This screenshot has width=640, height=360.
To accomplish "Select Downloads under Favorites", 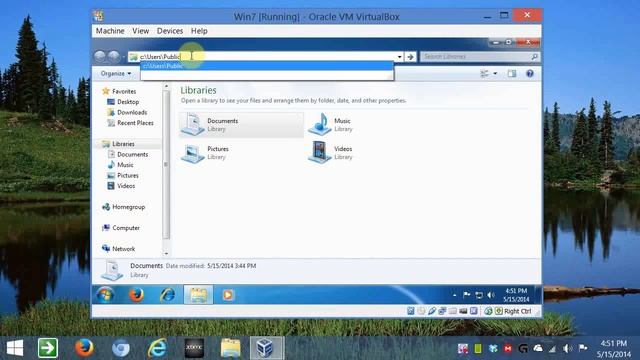I will tap(127, 113).
